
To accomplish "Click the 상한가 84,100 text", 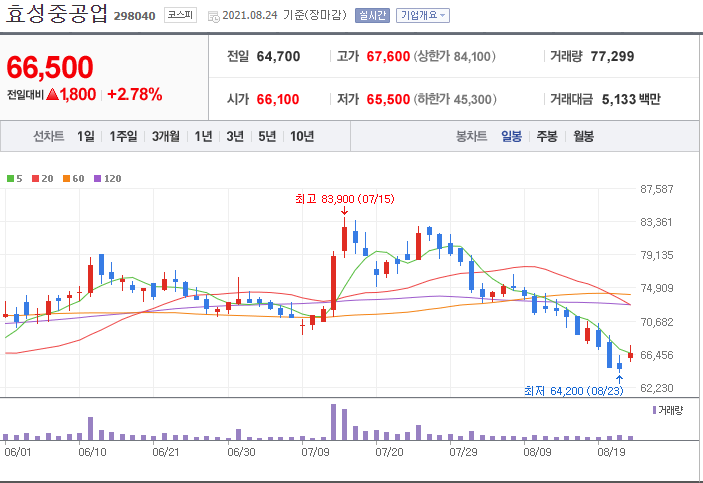I will (455, 57).
